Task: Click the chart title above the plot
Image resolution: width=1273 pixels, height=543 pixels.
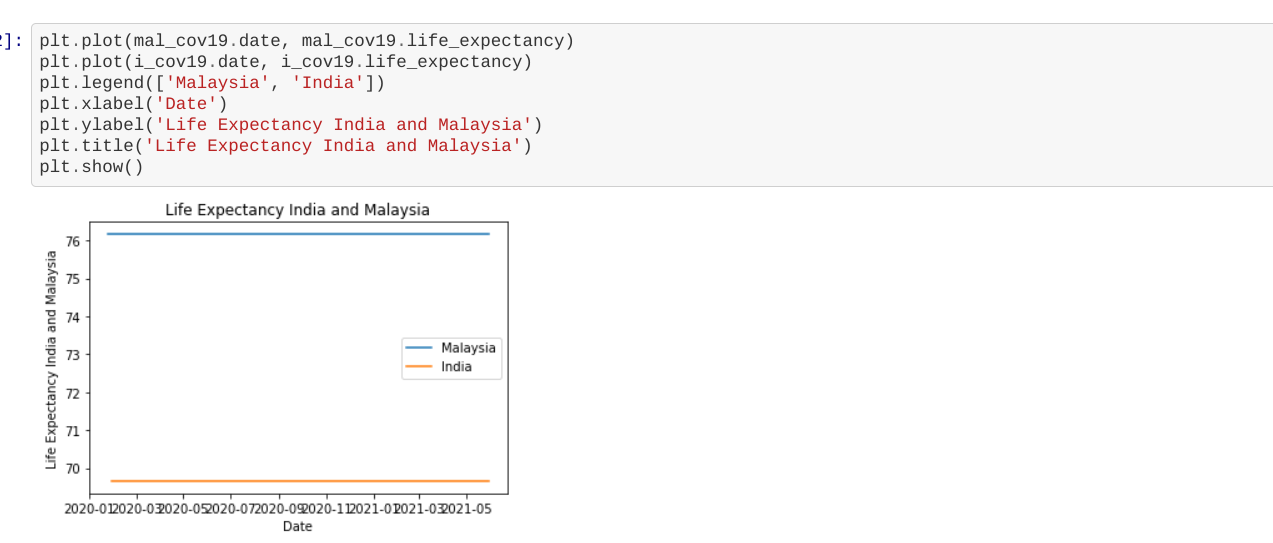Action: pyautogui.click(x=297, y=210)
